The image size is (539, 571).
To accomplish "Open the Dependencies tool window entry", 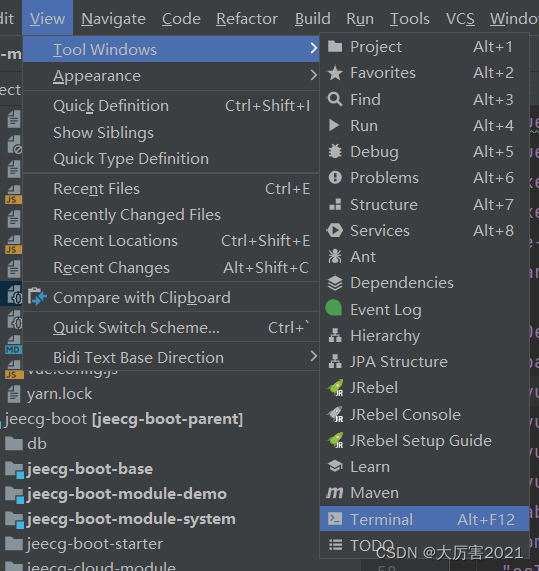I will [425, 283].
